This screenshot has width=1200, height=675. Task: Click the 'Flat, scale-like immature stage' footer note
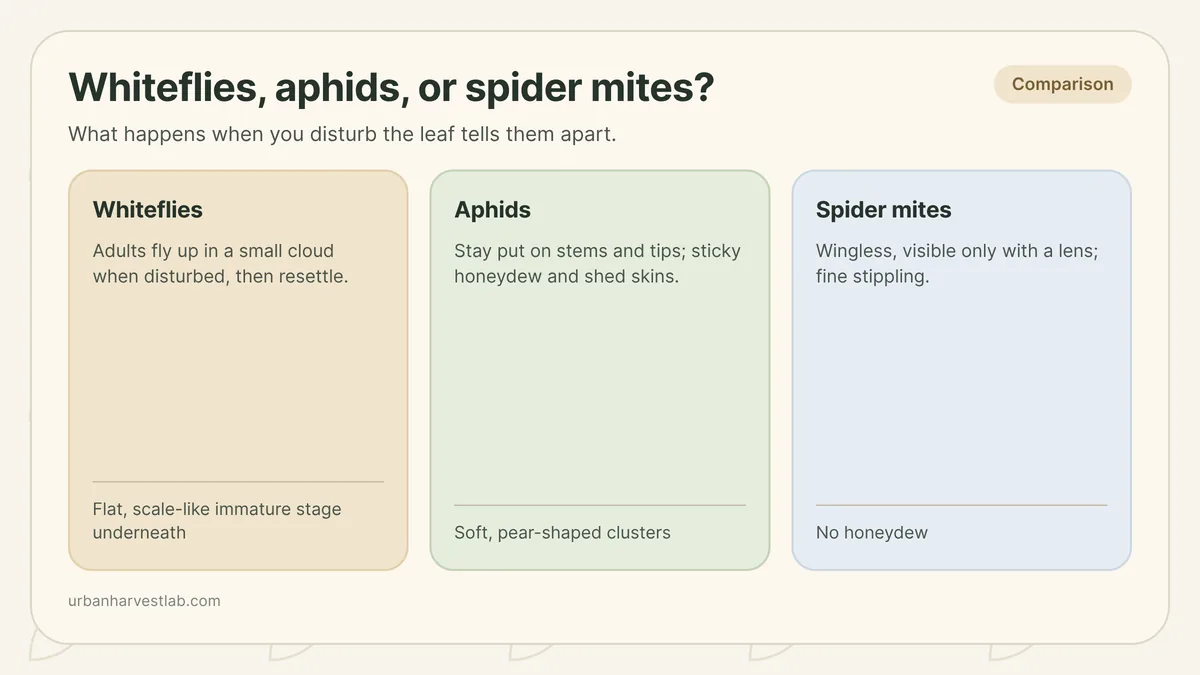tap(217, 521)
